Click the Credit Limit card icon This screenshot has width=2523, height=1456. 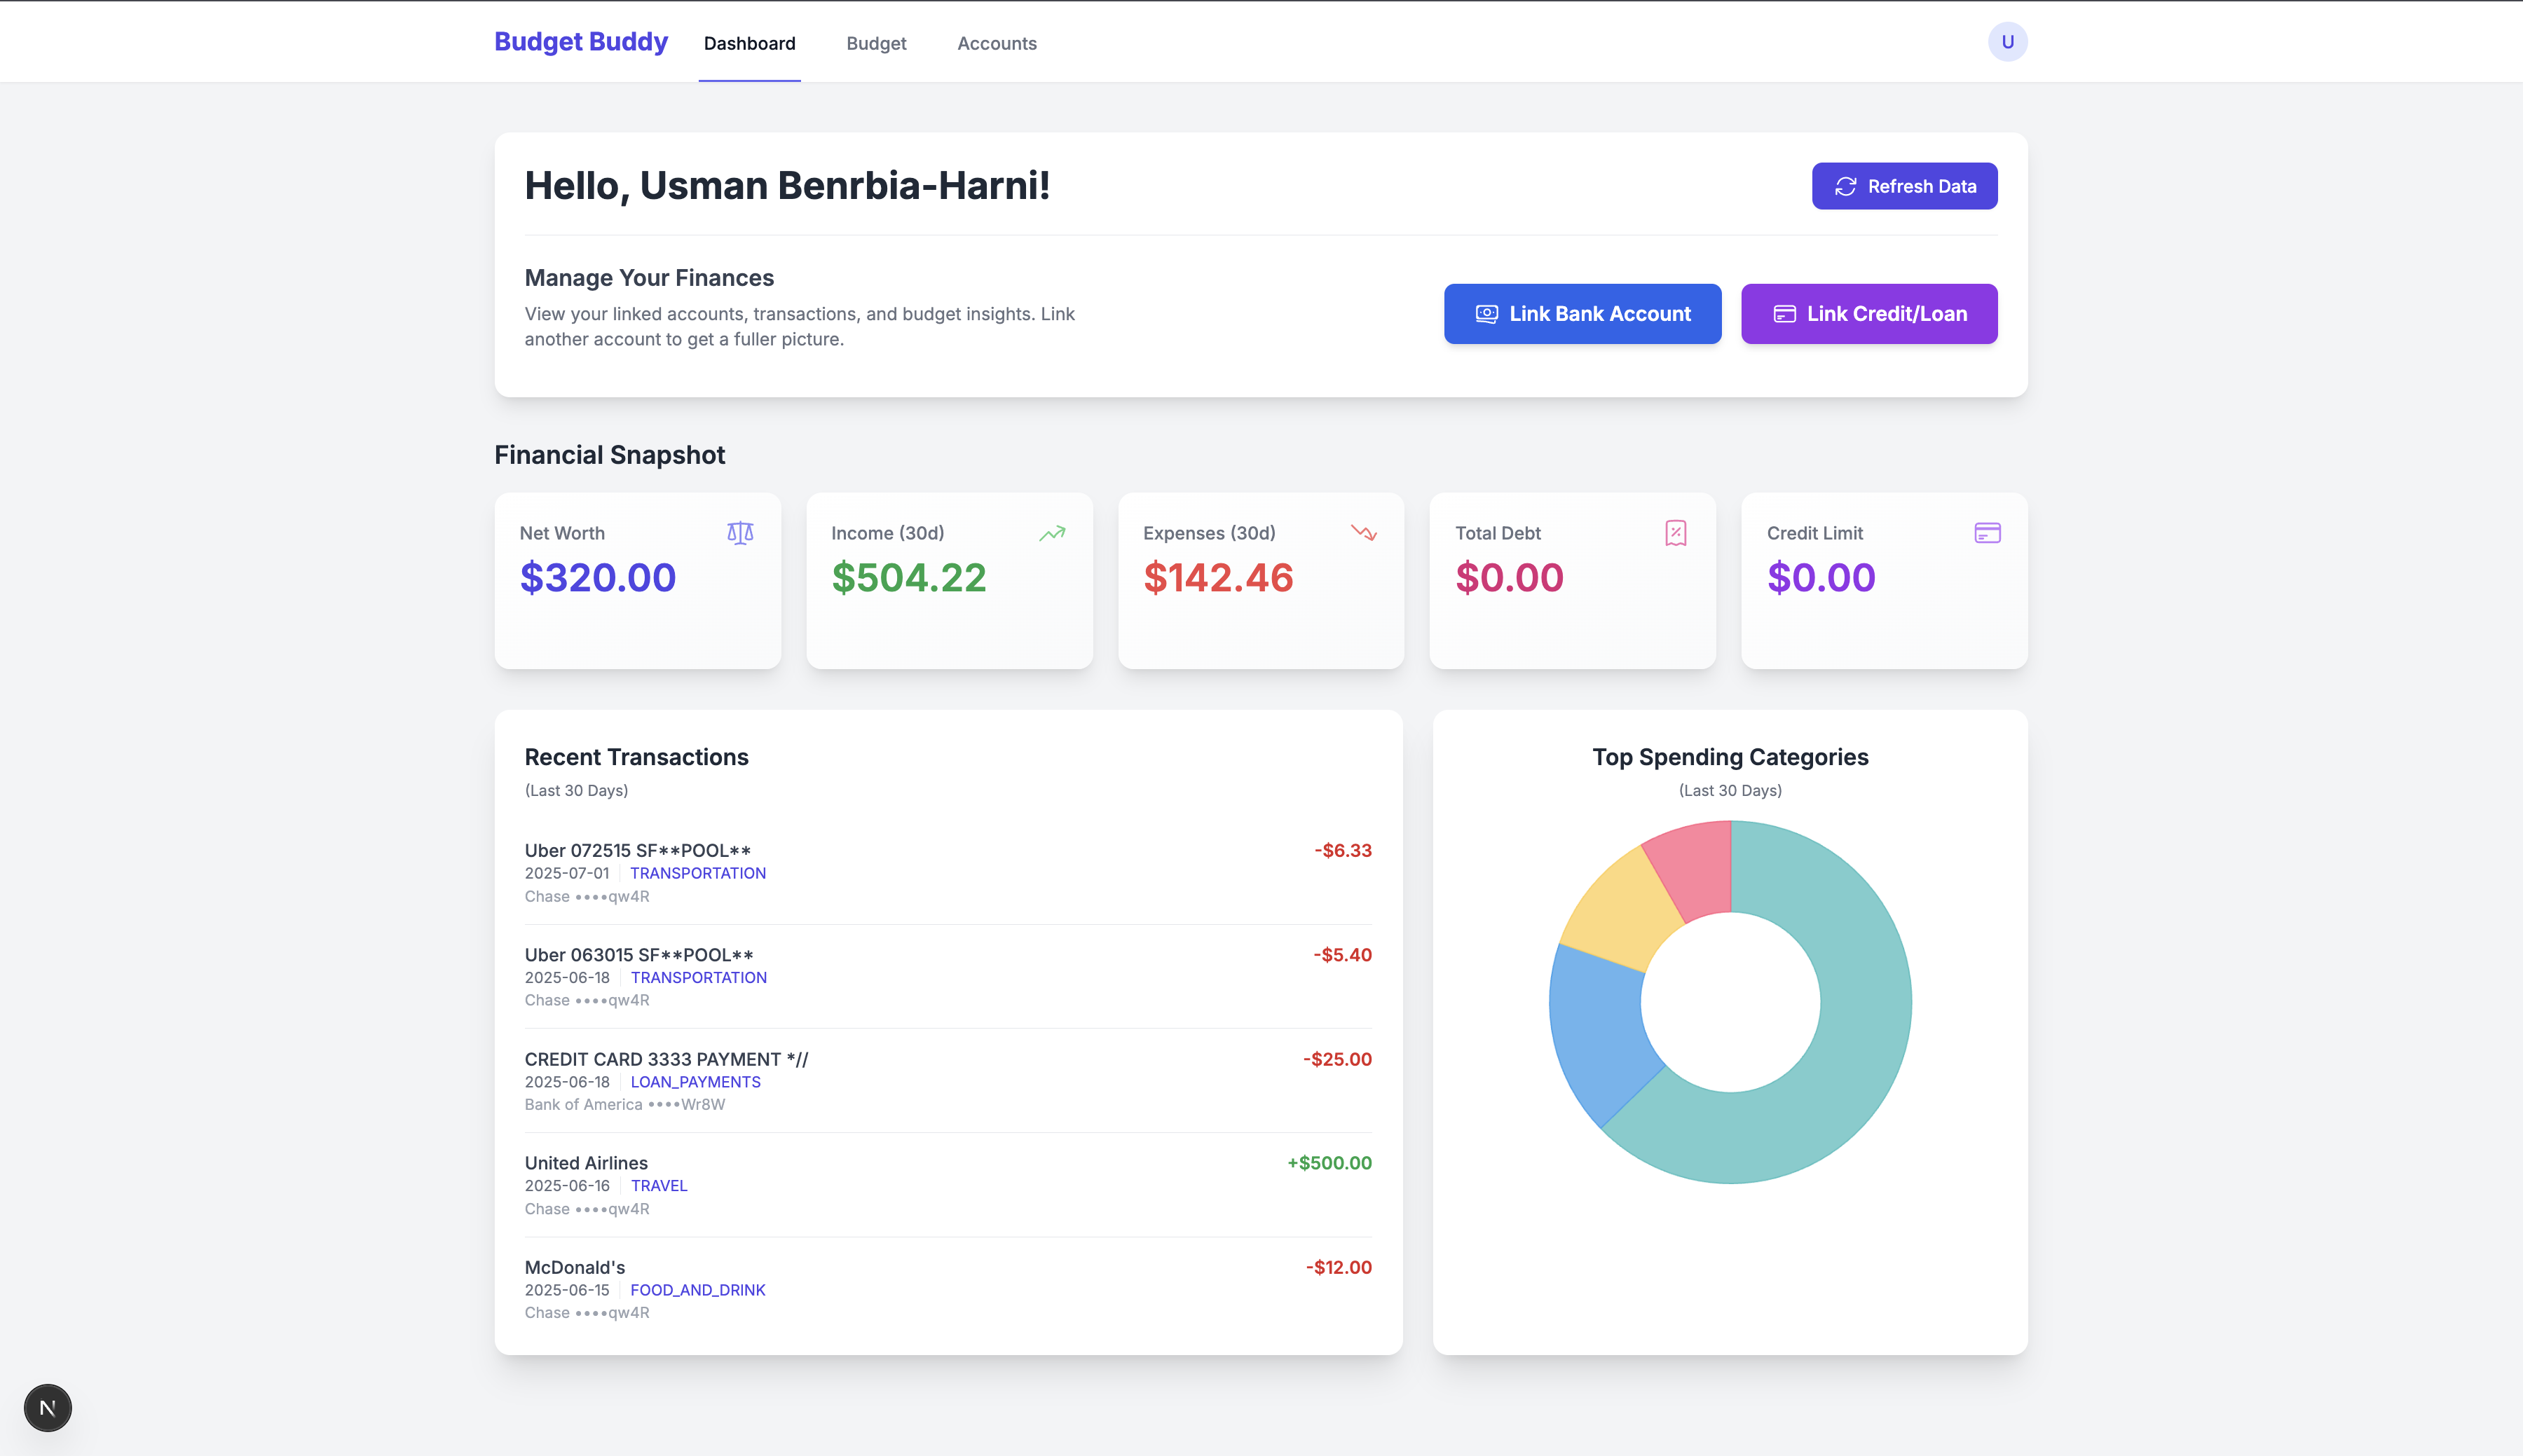[x=1987, y=533]
